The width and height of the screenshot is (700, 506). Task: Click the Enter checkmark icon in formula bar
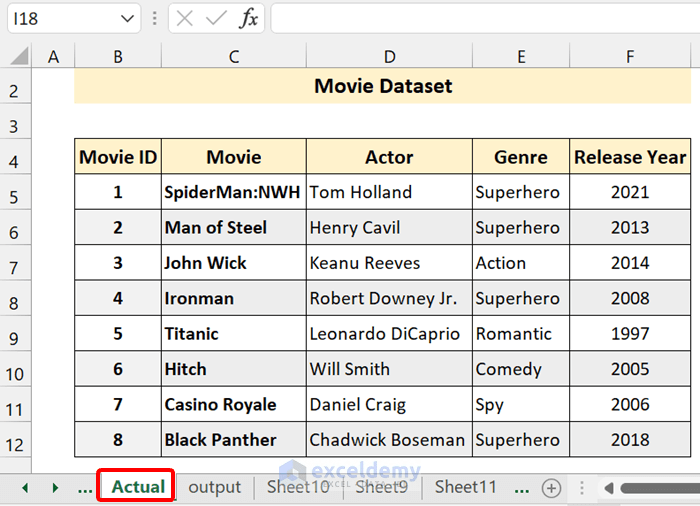pyautogui.click(x=216, y=19)
